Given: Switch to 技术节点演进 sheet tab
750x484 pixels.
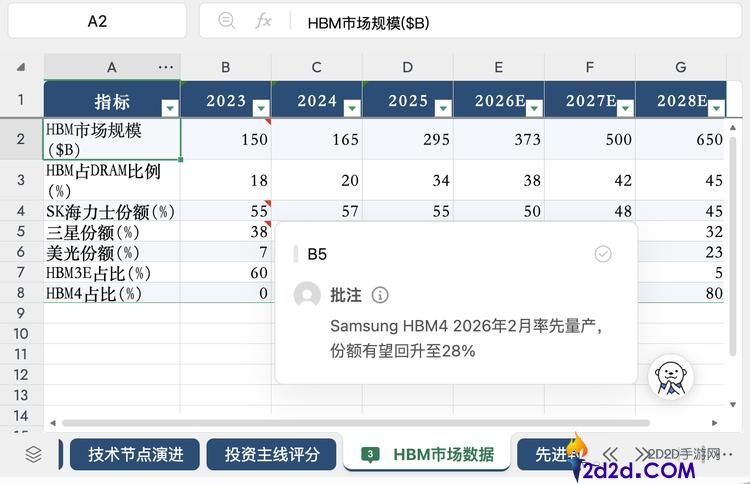Looking at the screenshot, I should 135,454.
